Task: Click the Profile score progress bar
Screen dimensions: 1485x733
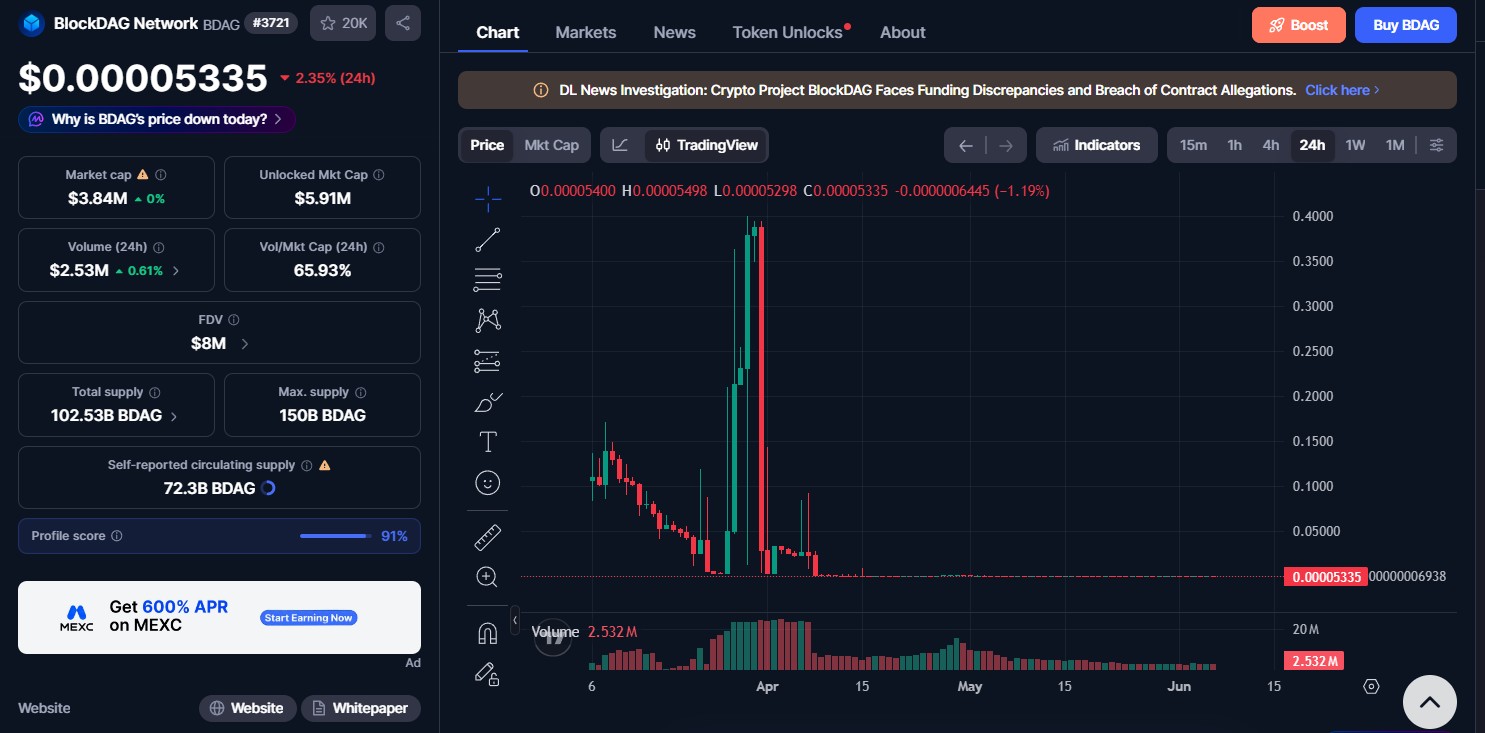Action: [336, 536]
